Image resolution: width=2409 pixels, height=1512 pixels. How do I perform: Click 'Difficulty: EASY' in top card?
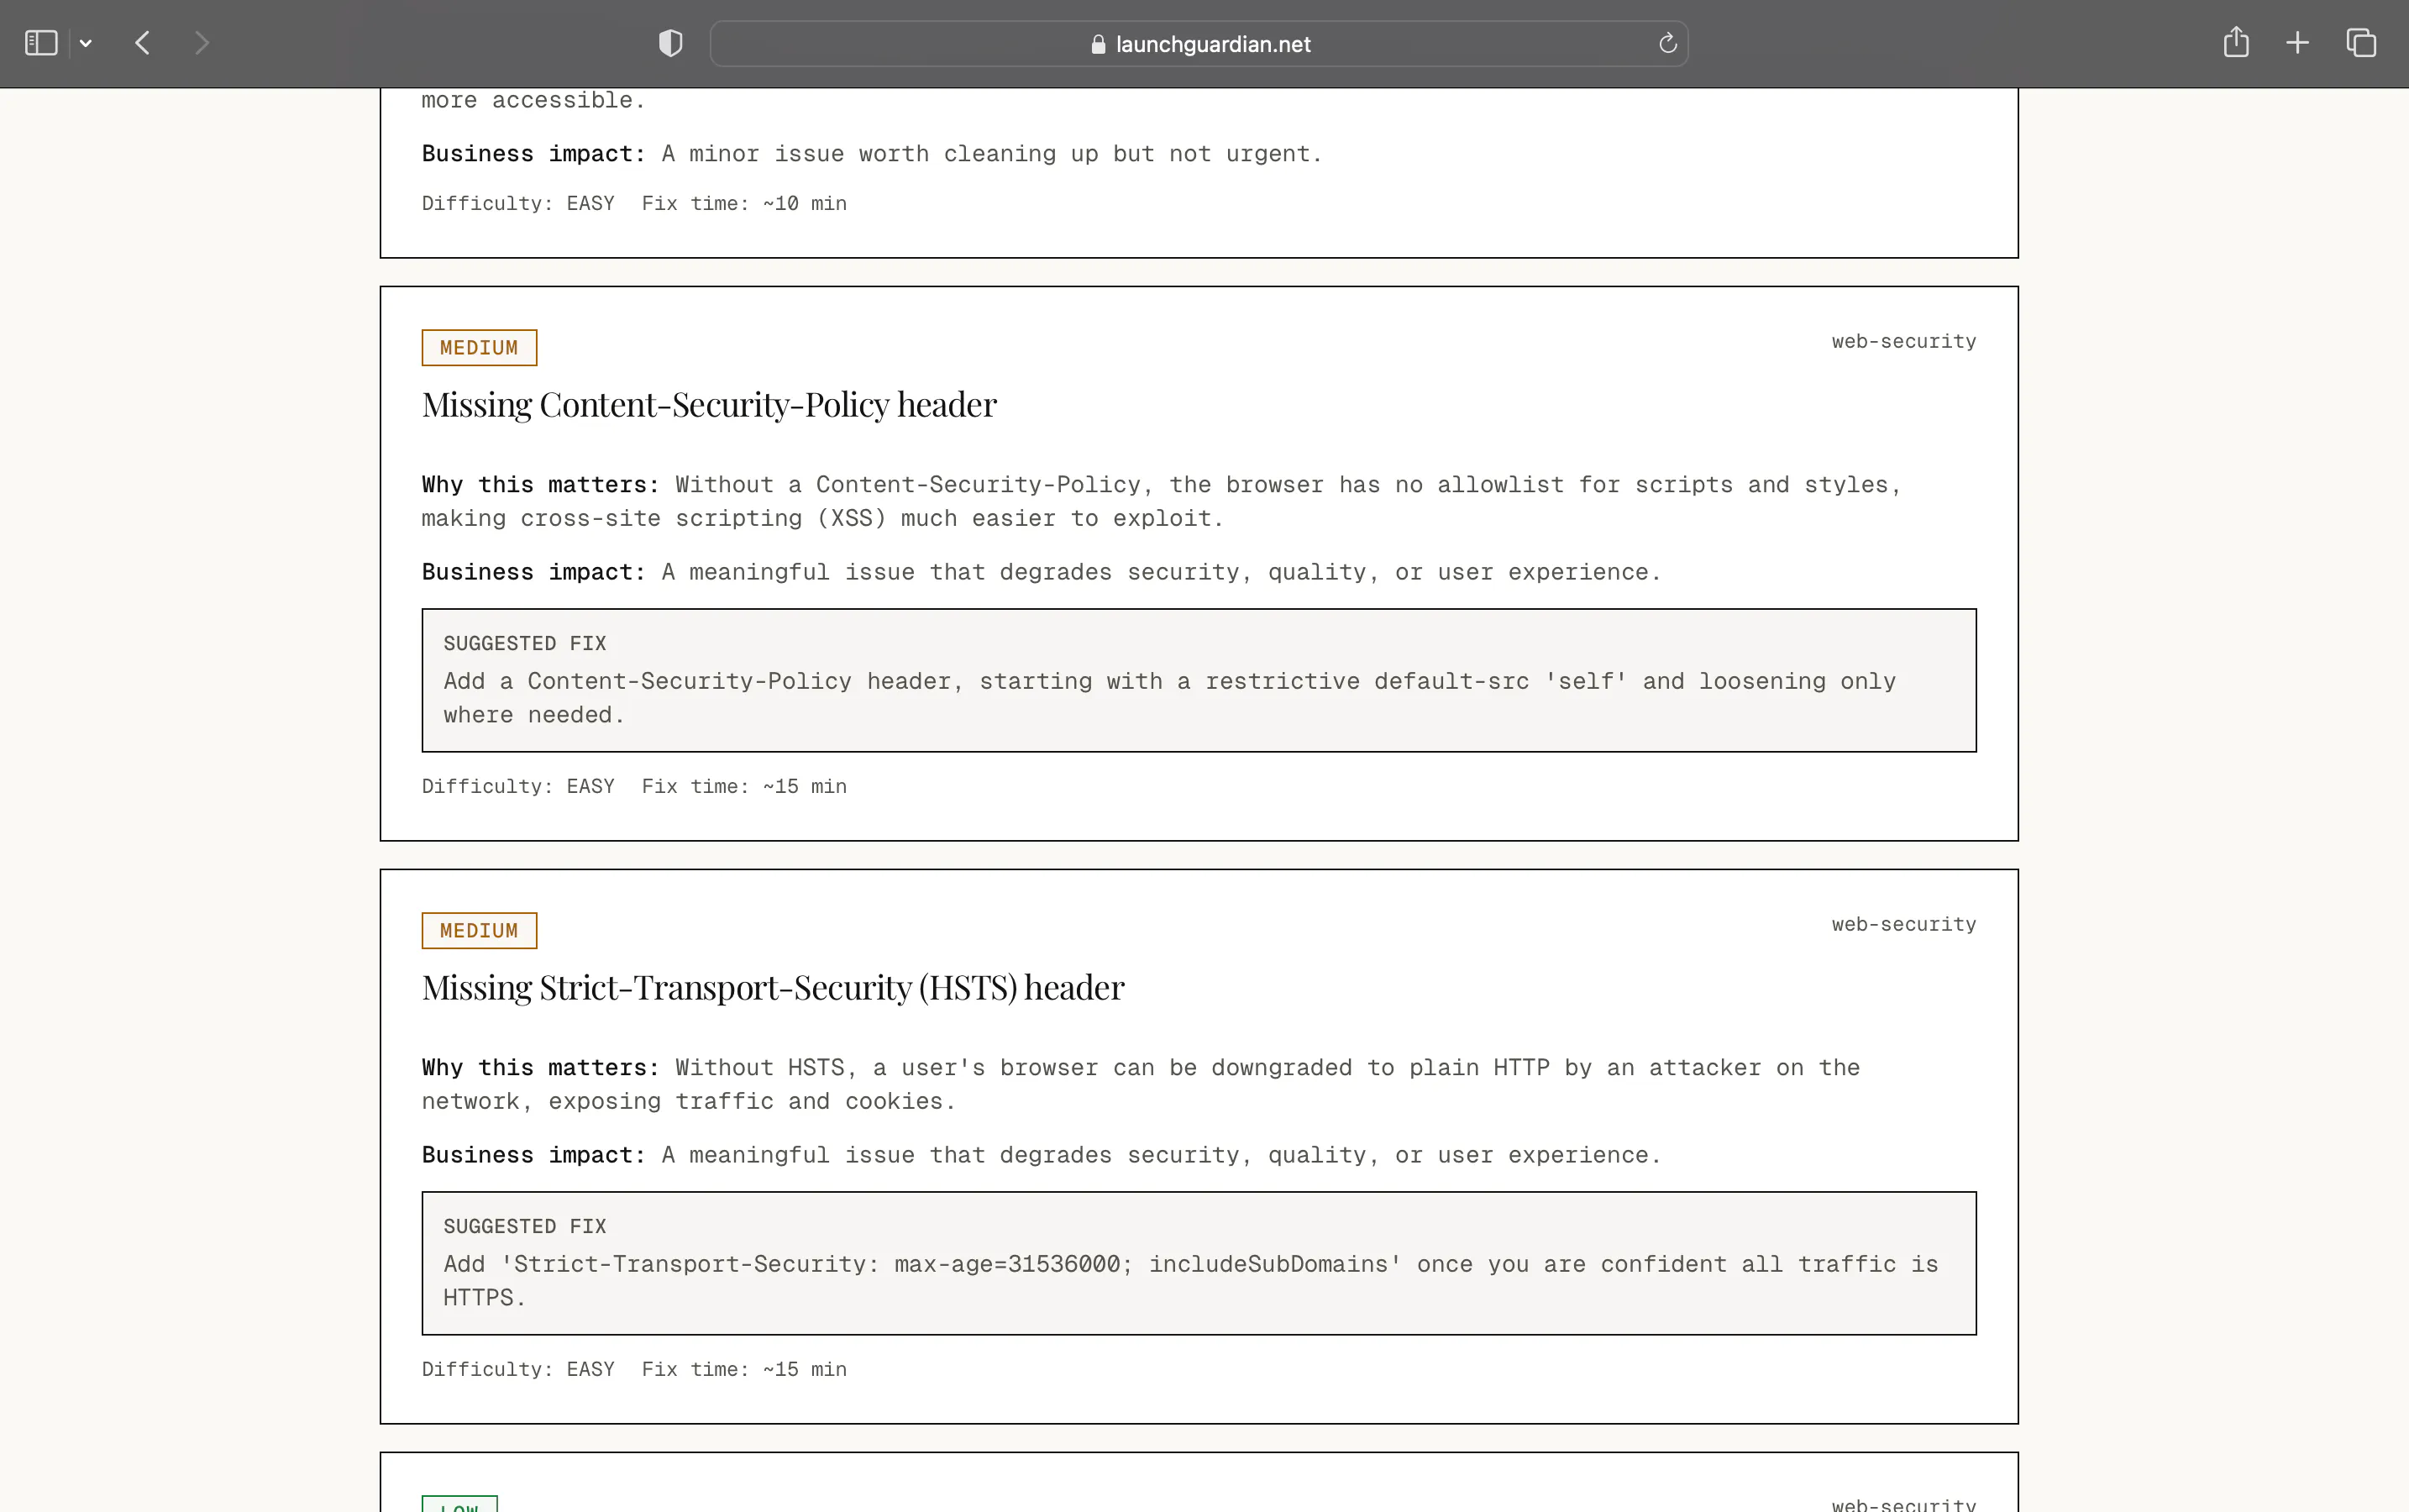coord(518,204)
